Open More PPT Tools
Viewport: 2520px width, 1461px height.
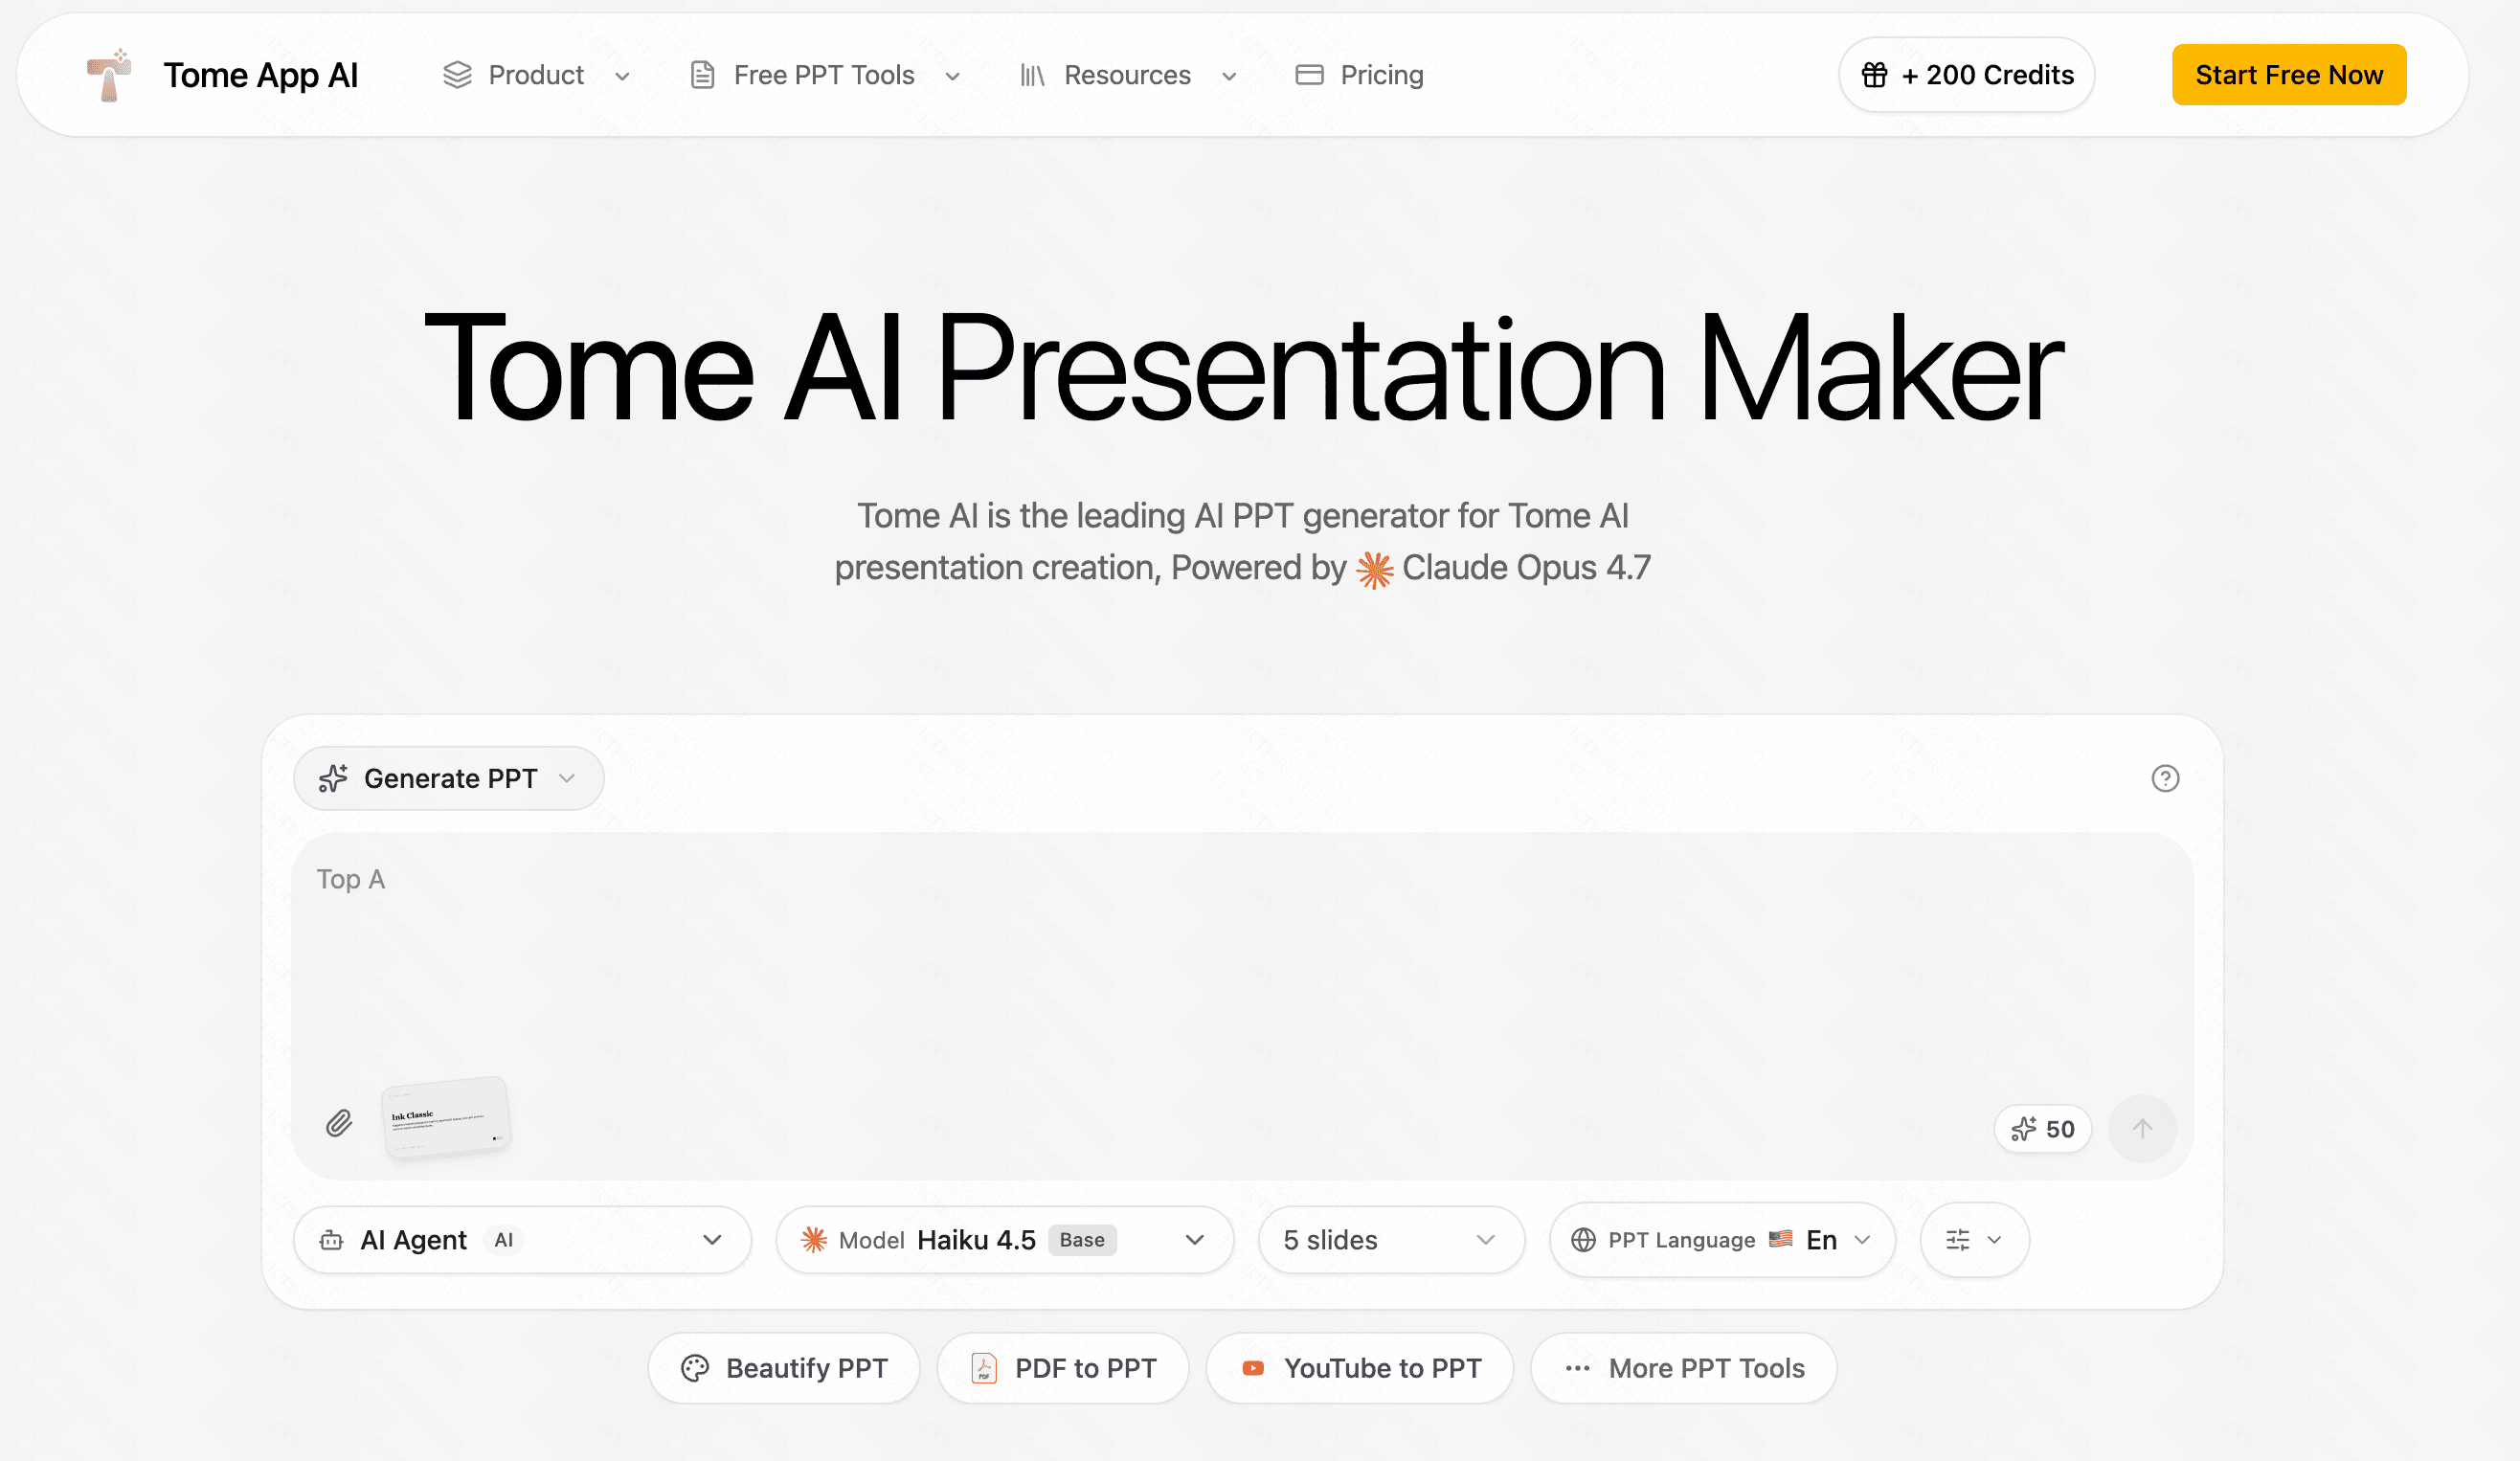1684,1368
